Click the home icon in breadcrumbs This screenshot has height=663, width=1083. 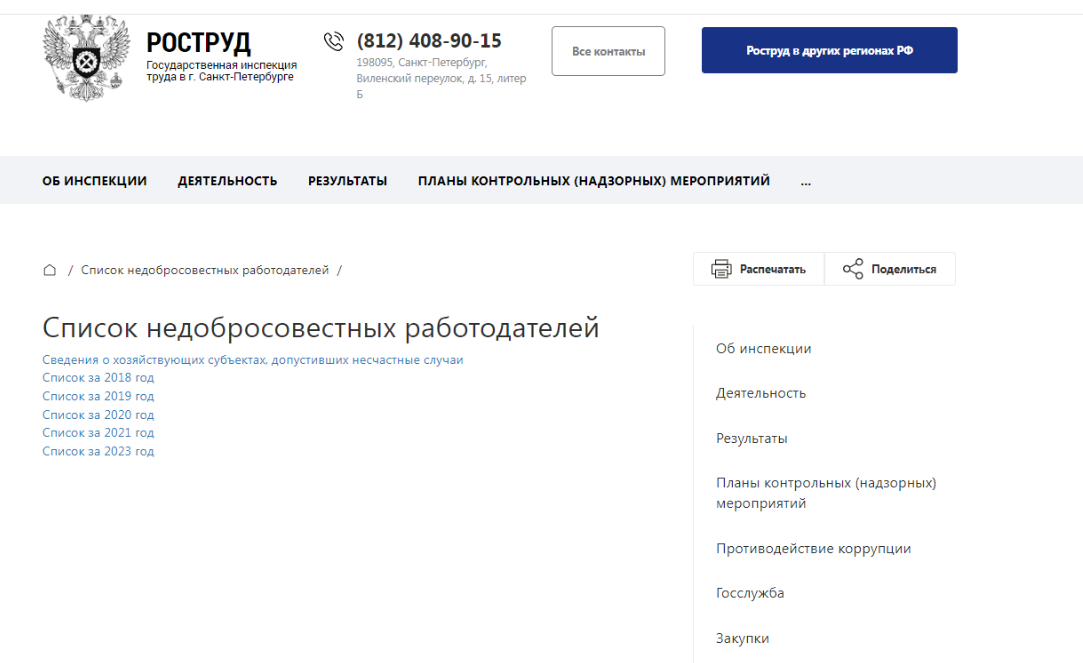50,270
